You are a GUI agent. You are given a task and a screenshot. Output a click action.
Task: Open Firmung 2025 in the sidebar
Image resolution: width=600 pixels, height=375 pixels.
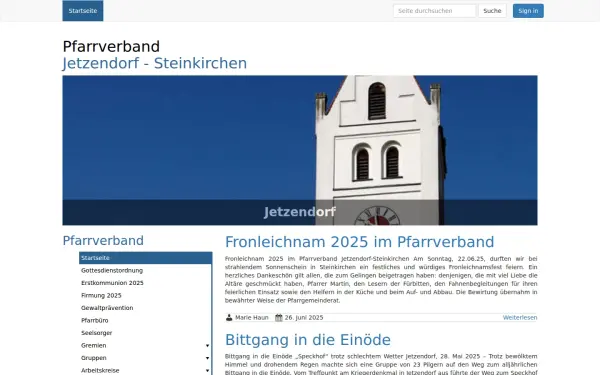101,295
